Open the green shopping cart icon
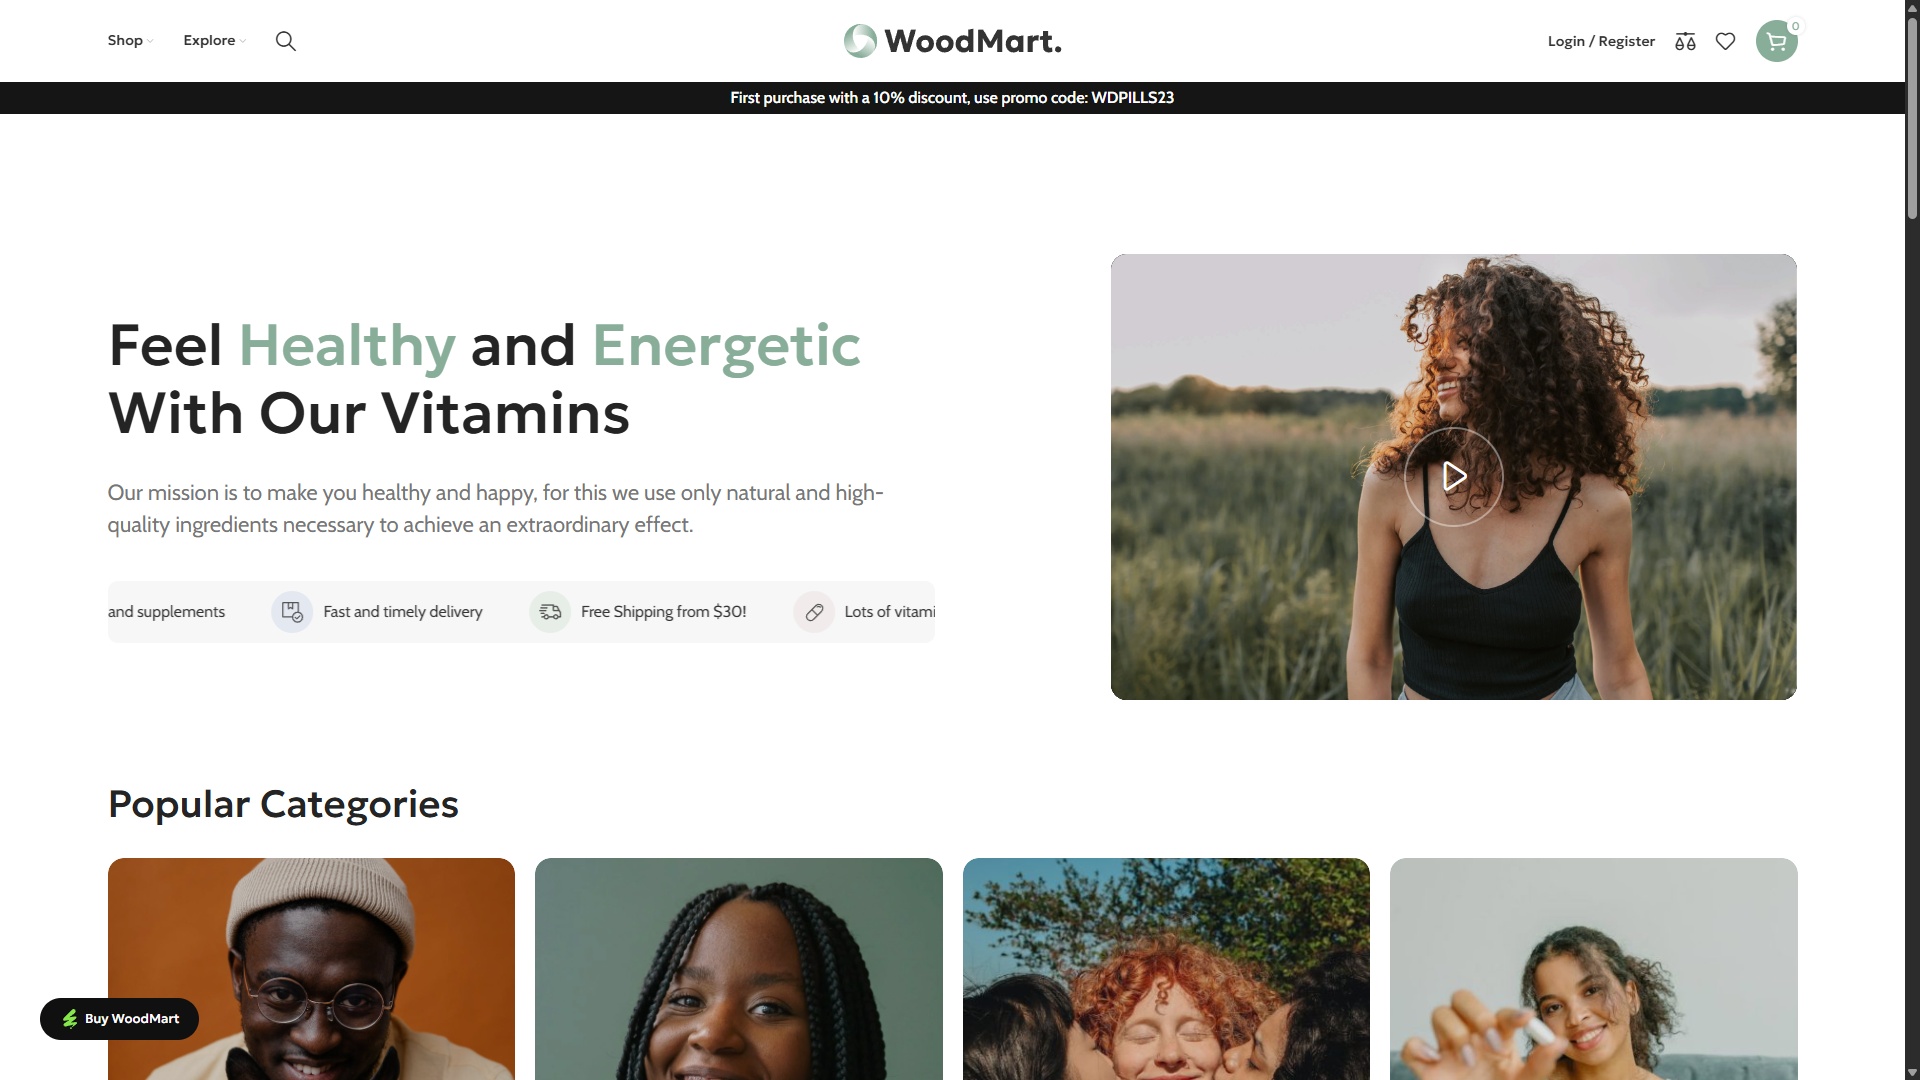 click(x=1776, y=41)
